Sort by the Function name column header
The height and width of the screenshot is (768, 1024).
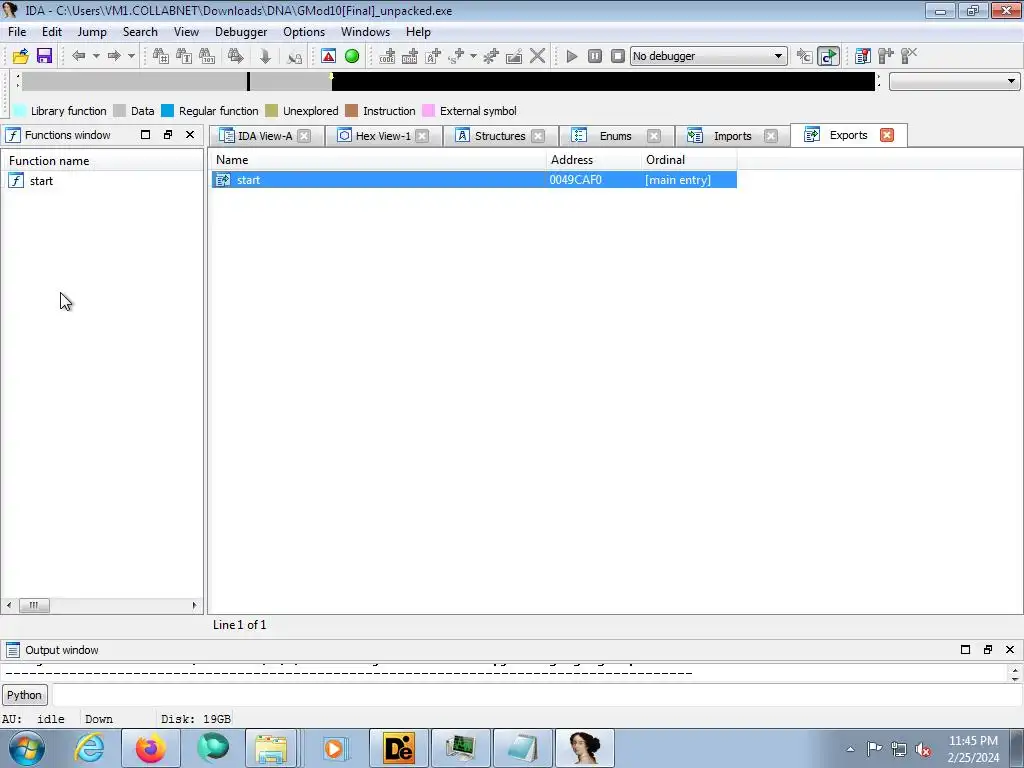(x=103, y=161)
